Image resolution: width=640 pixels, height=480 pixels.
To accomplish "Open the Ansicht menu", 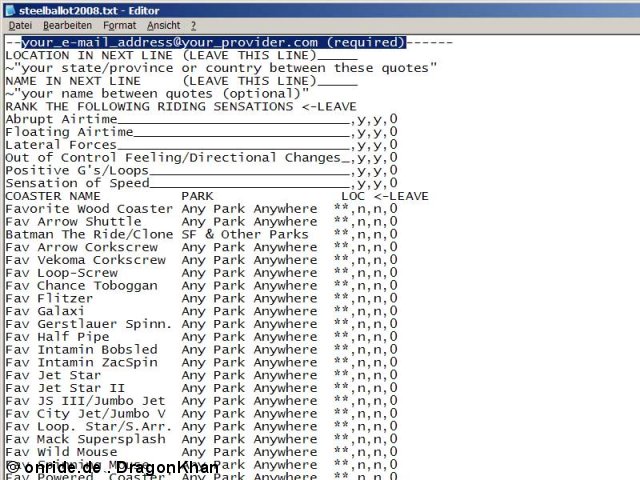I will pos(163,26).
